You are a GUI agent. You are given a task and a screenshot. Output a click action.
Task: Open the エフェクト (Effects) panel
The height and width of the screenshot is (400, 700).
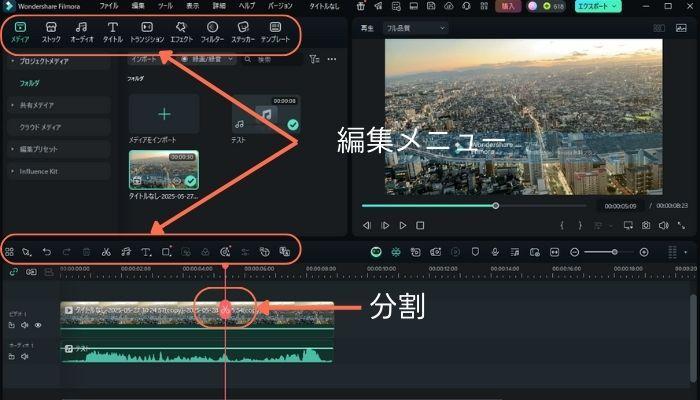(x=181, y=32)
